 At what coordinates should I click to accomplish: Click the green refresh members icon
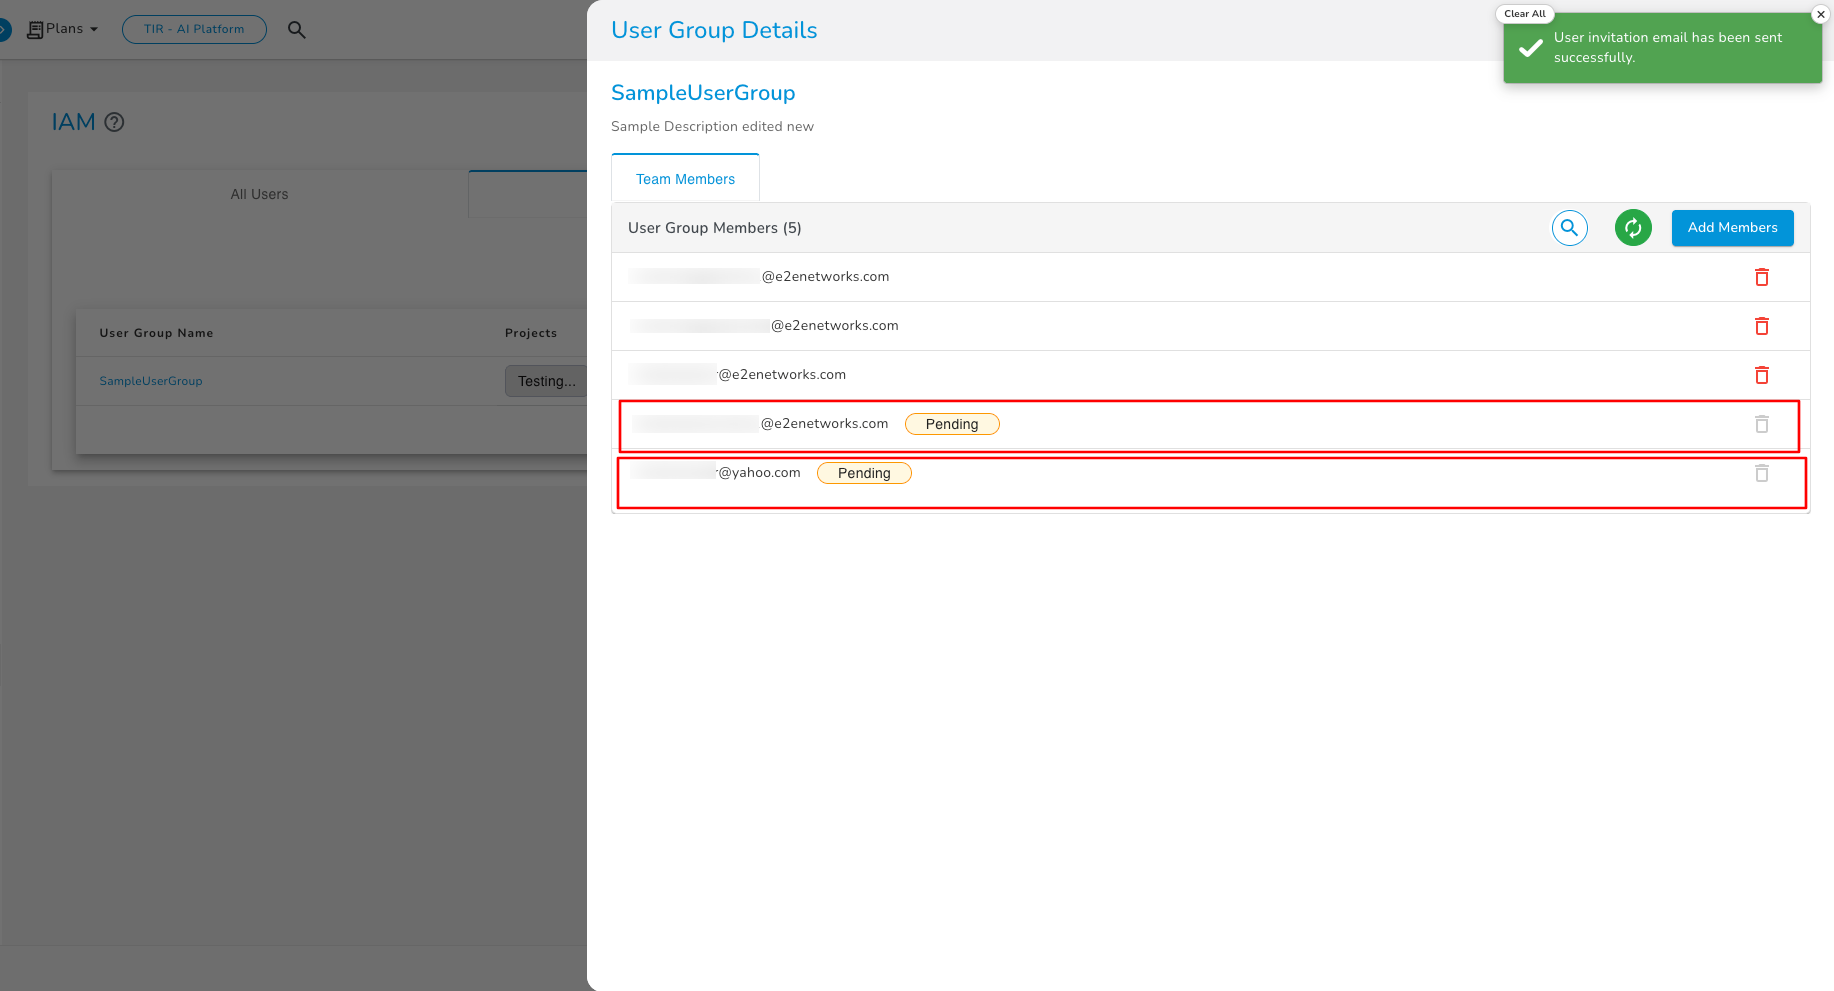coord(1632,228)
